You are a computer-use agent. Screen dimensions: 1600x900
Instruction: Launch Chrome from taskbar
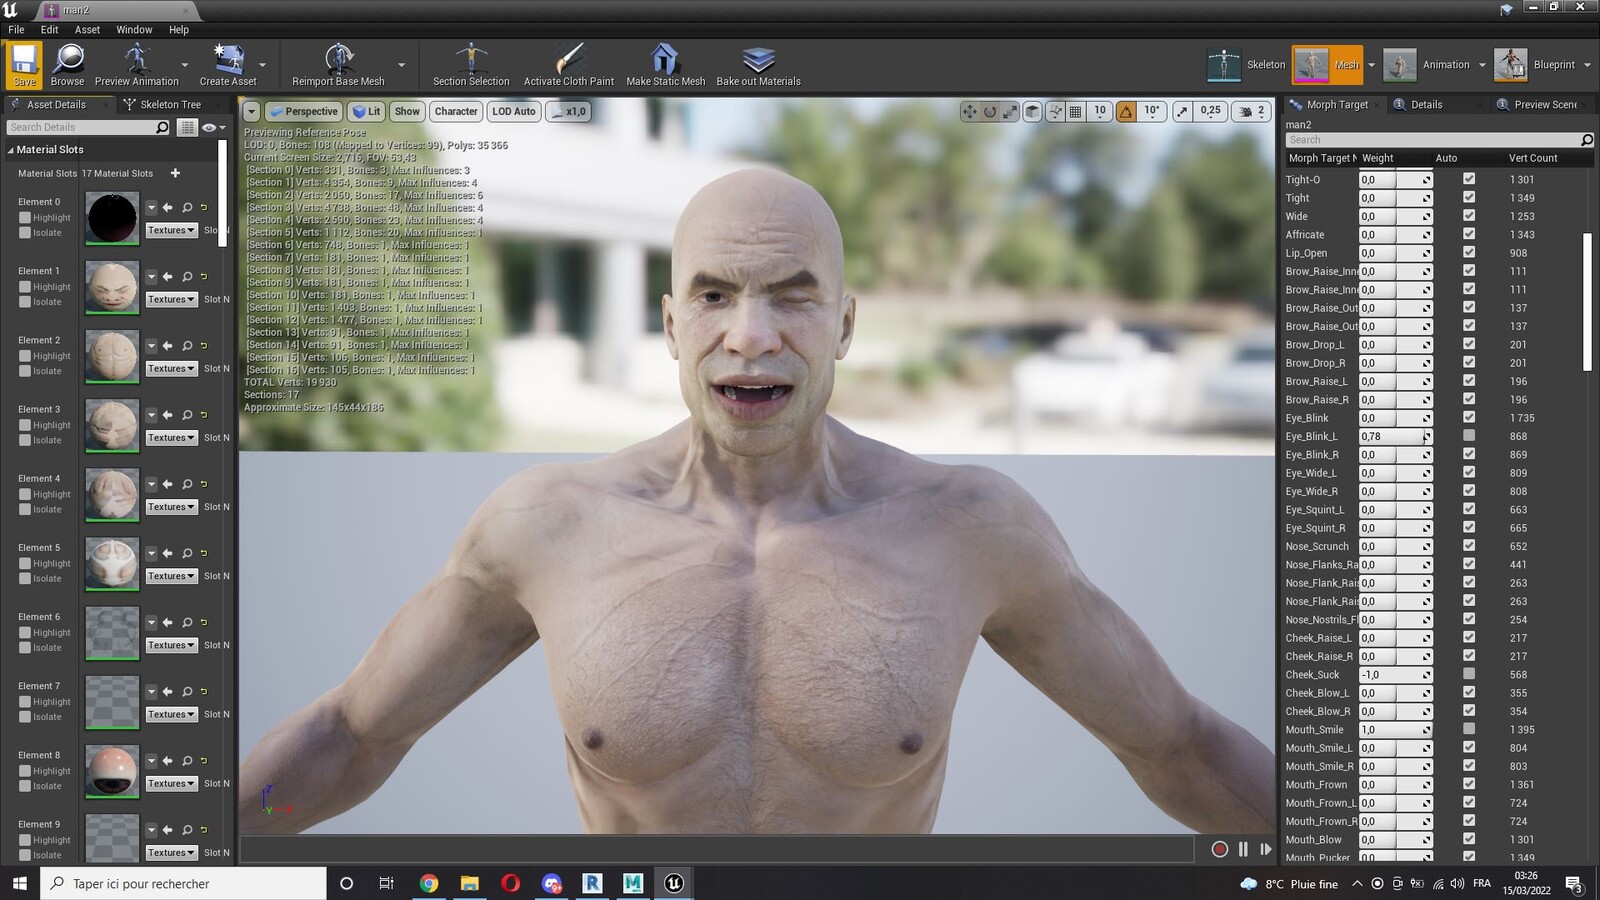[x=428, y=883]
